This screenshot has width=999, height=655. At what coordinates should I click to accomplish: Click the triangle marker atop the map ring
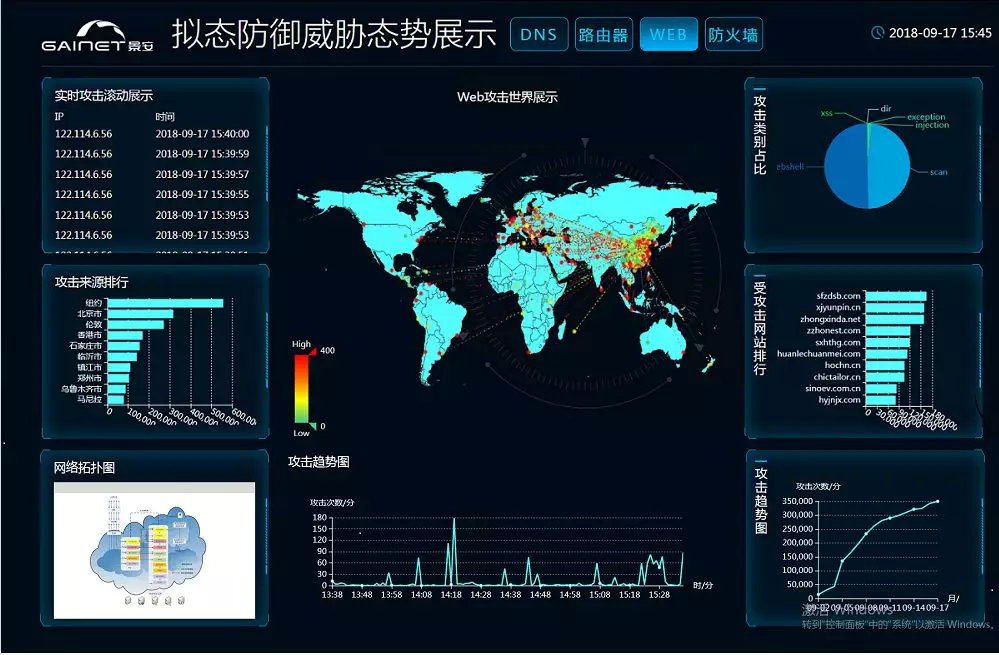586,143
